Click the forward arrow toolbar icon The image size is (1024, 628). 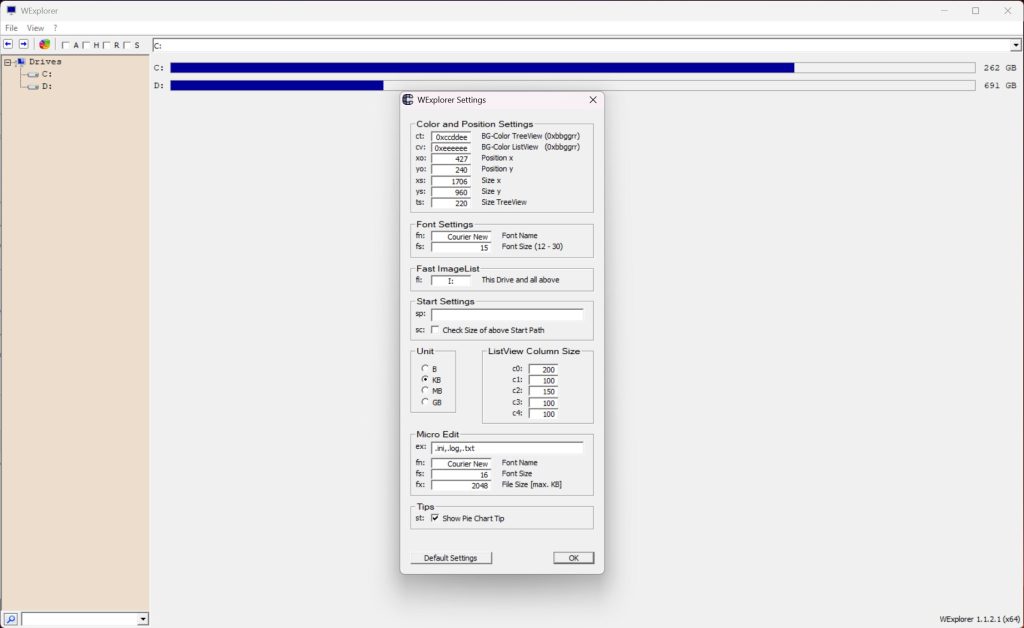[x=24, y=44]
